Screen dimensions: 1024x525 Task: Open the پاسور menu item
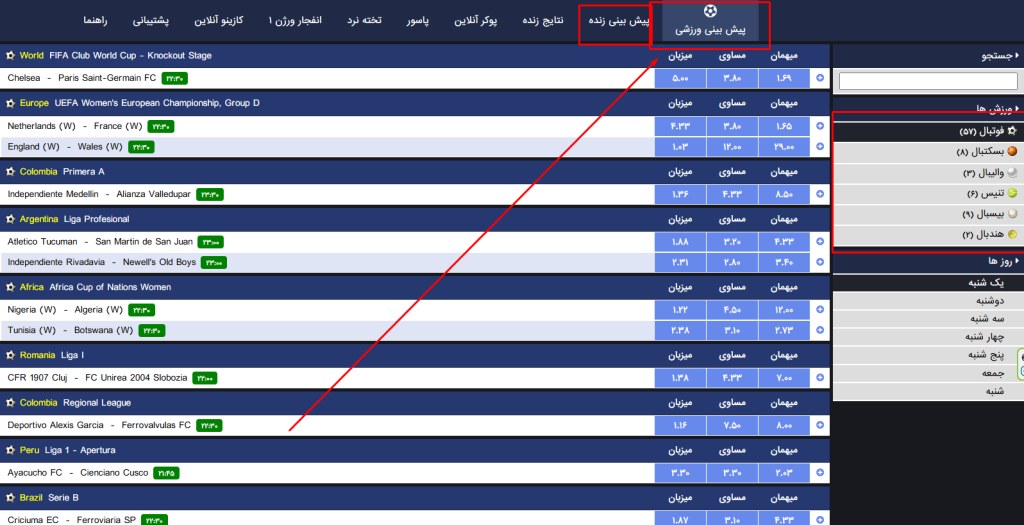tap(417, 21)
